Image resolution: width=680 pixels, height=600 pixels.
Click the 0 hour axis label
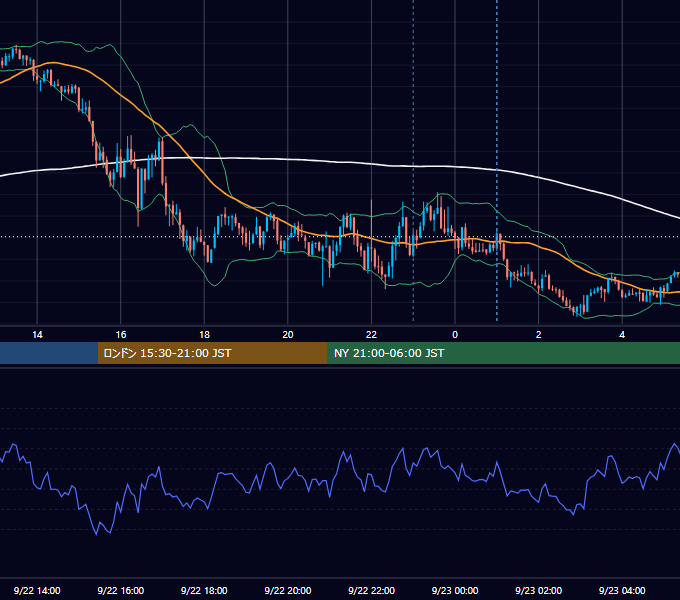click(x=455, y=335)
